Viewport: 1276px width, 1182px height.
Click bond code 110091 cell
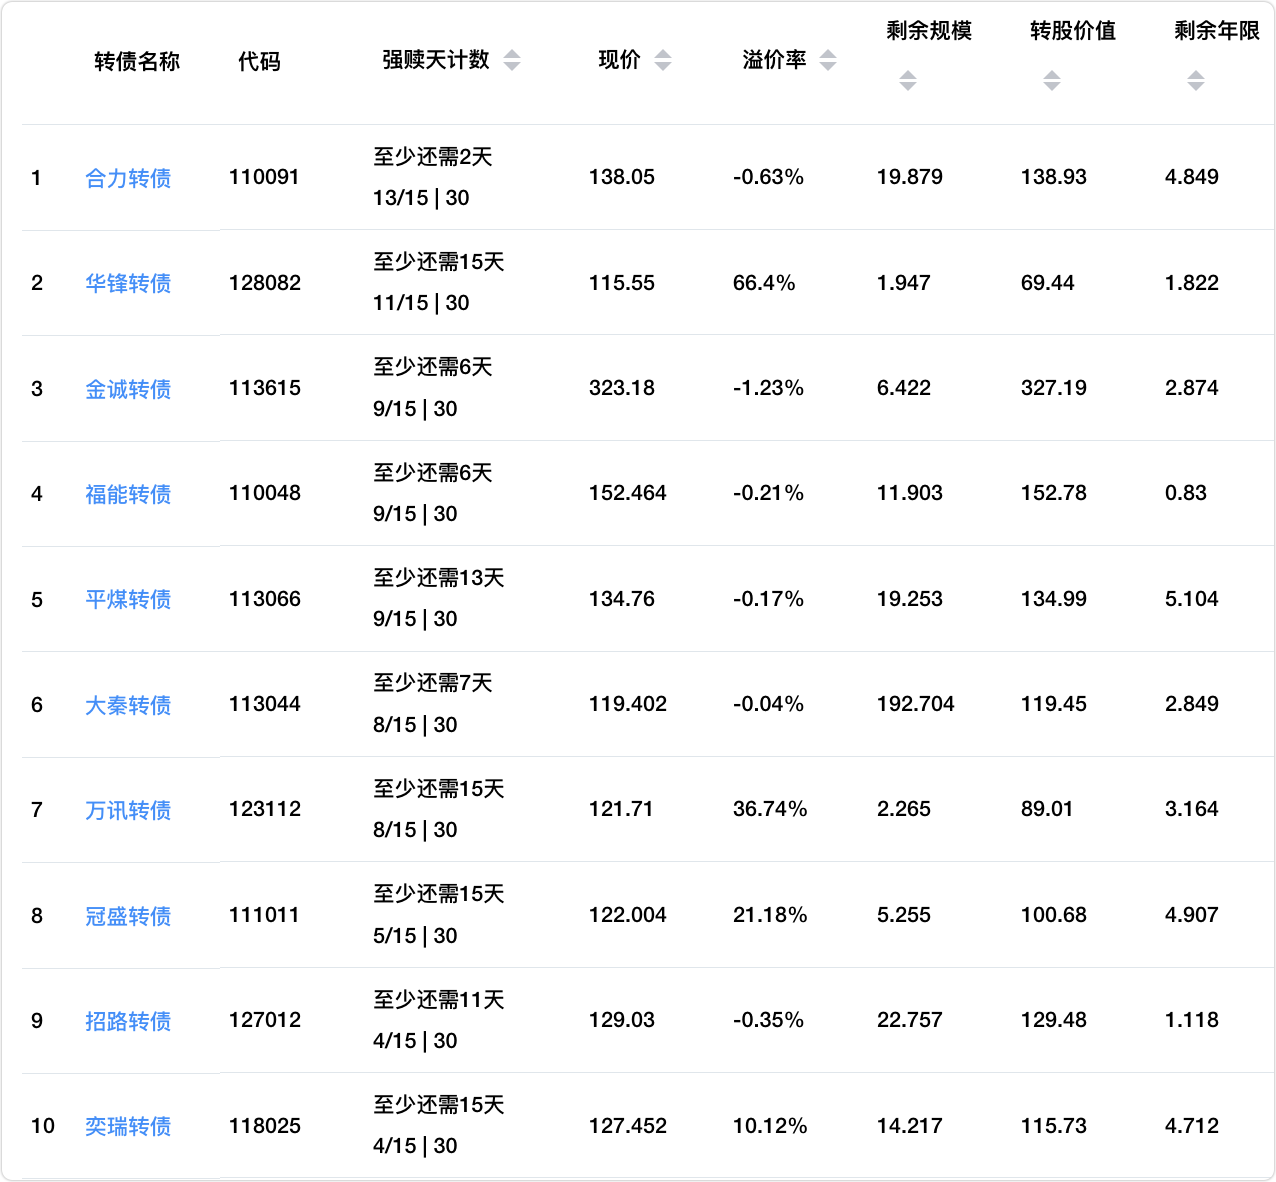264,177
